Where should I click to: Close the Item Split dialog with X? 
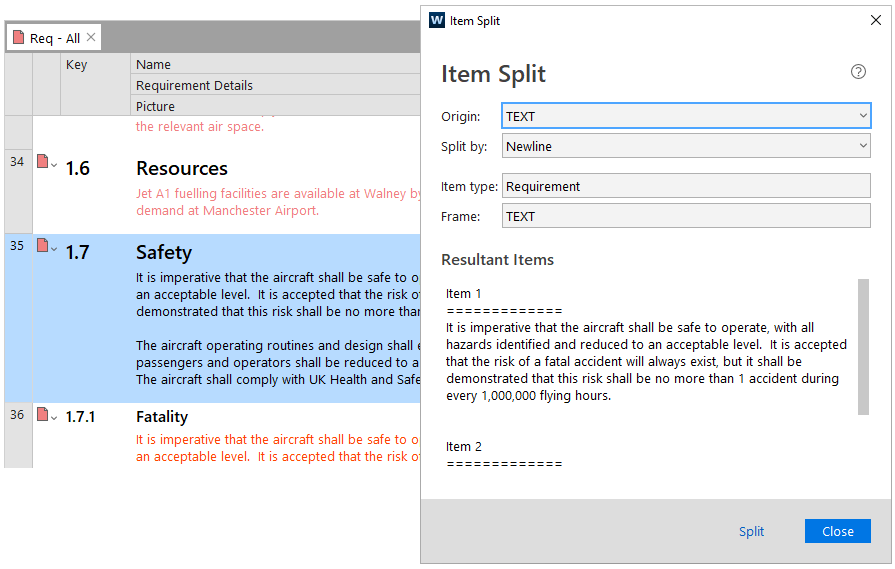pyautogui.click(x=876, y=20)
